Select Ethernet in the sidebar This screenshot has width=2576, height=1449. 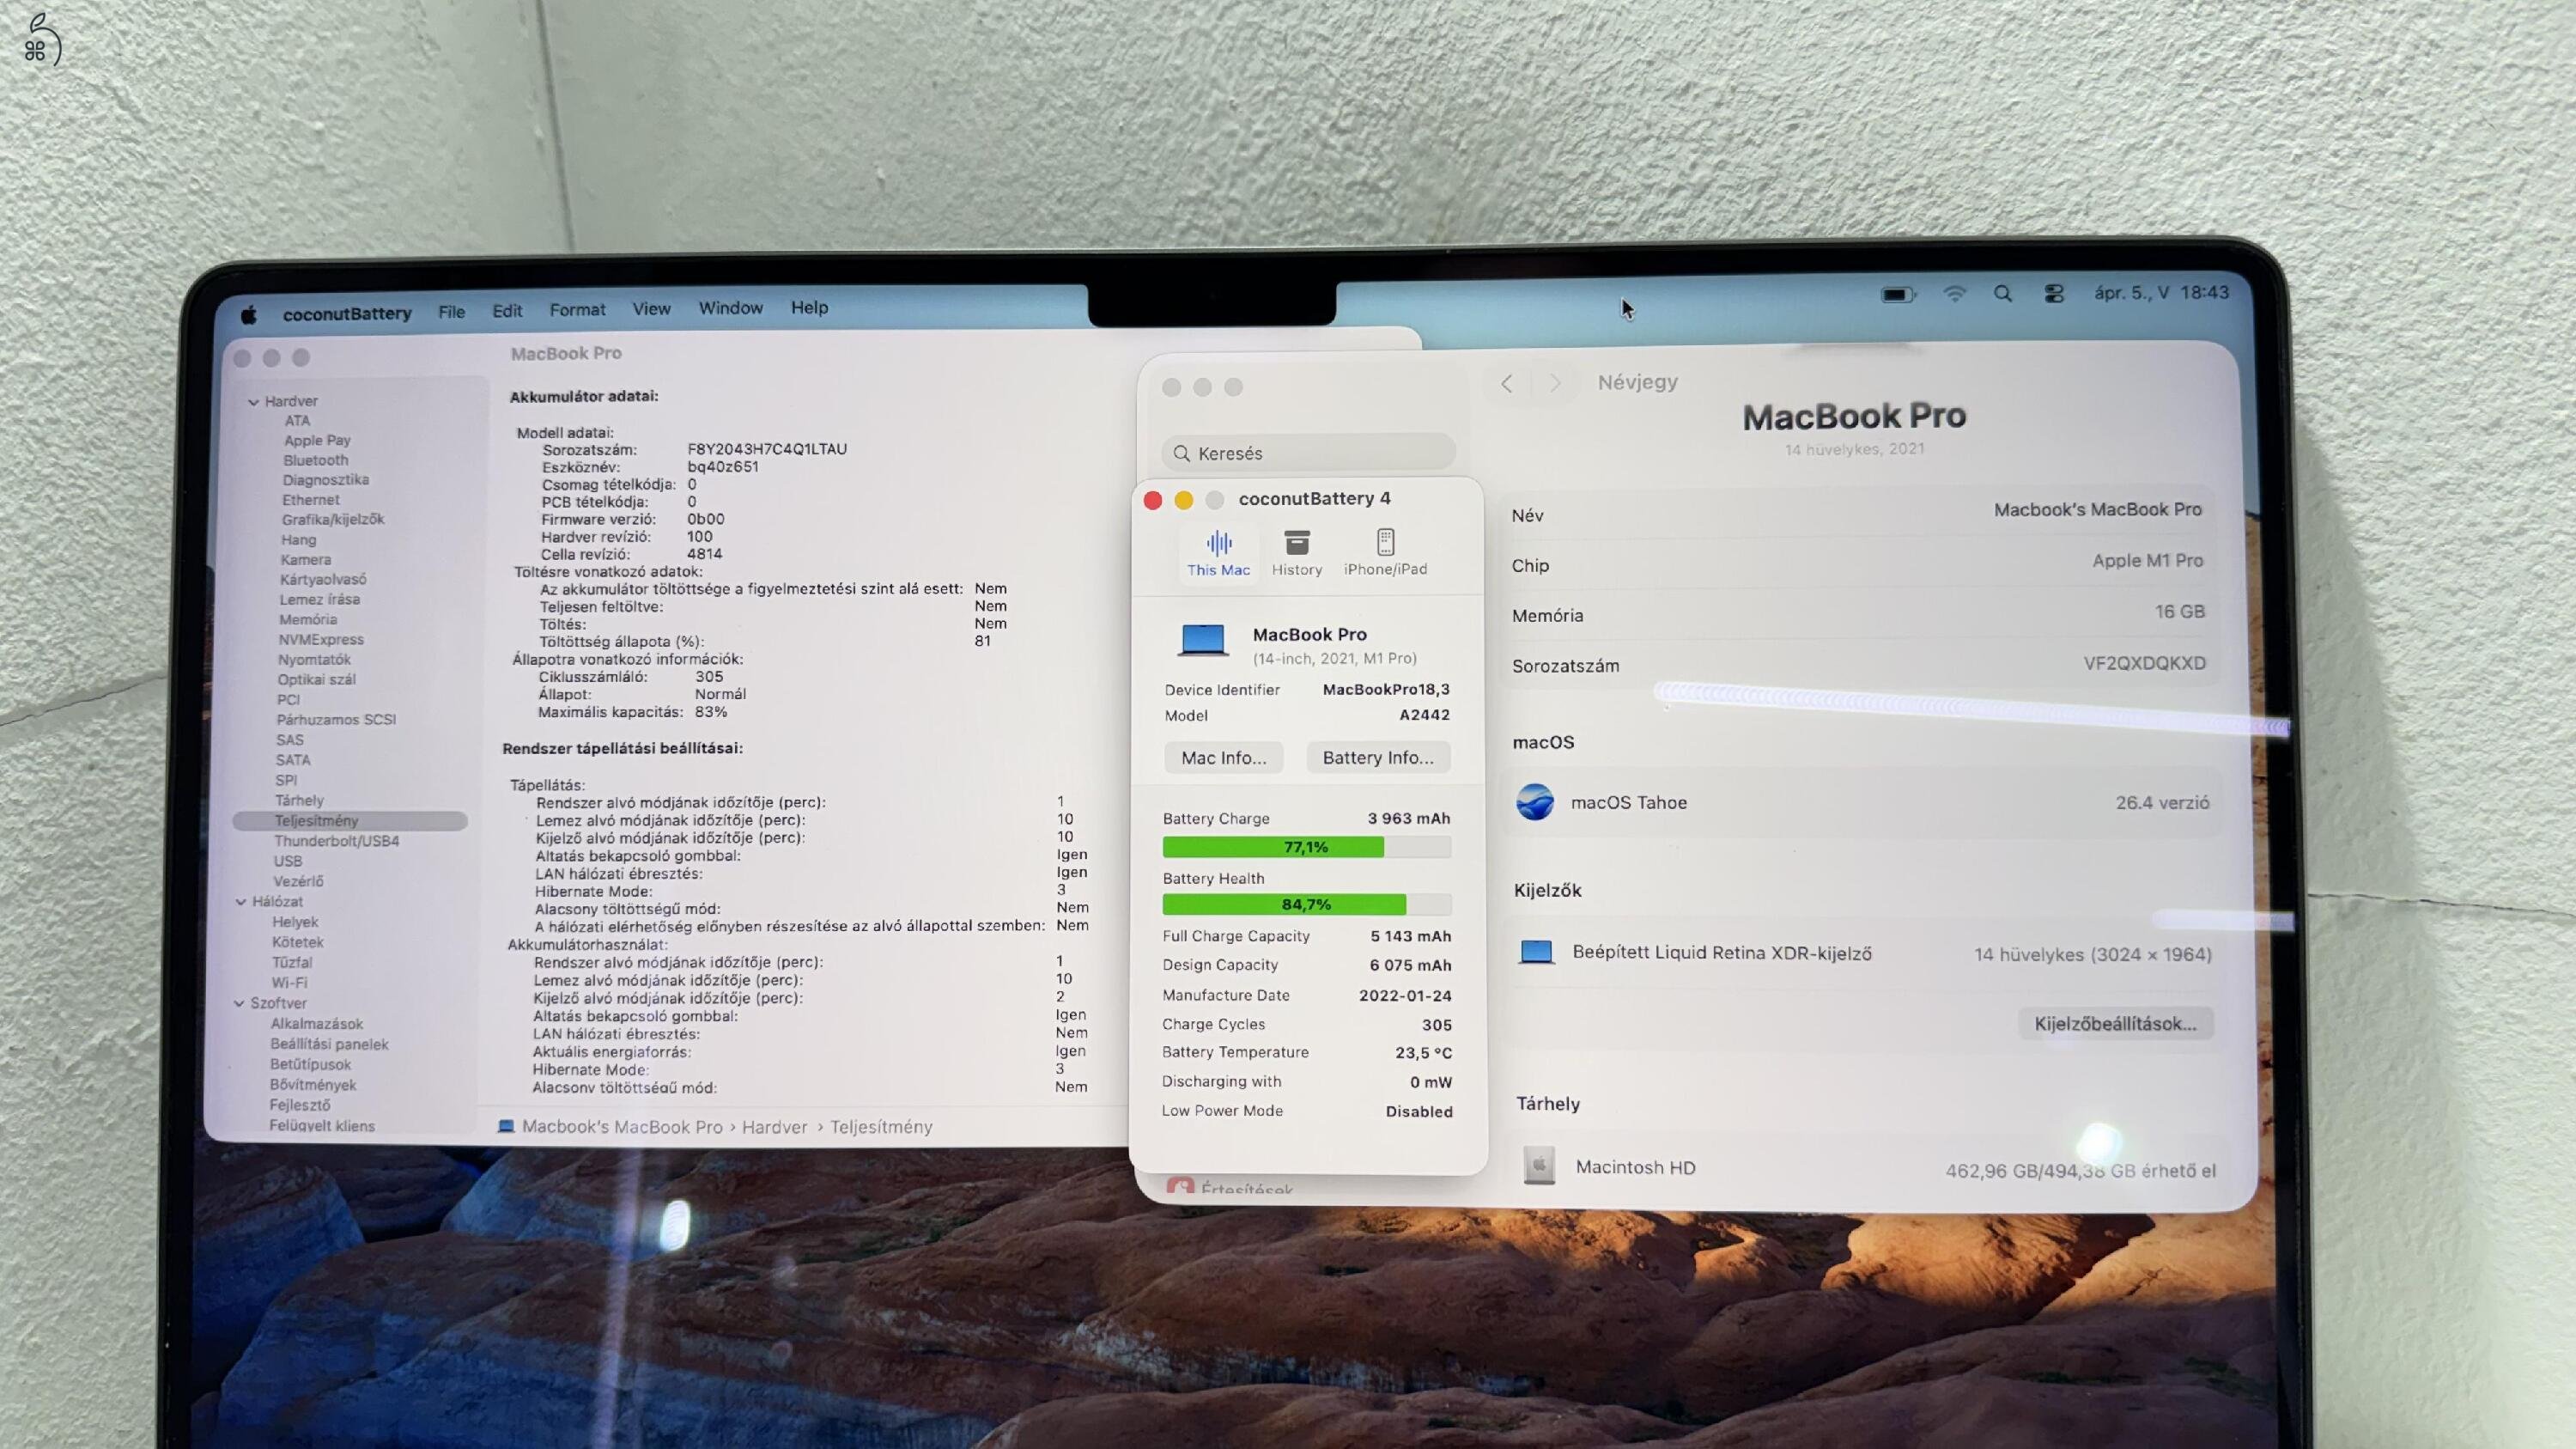[310, 500]
